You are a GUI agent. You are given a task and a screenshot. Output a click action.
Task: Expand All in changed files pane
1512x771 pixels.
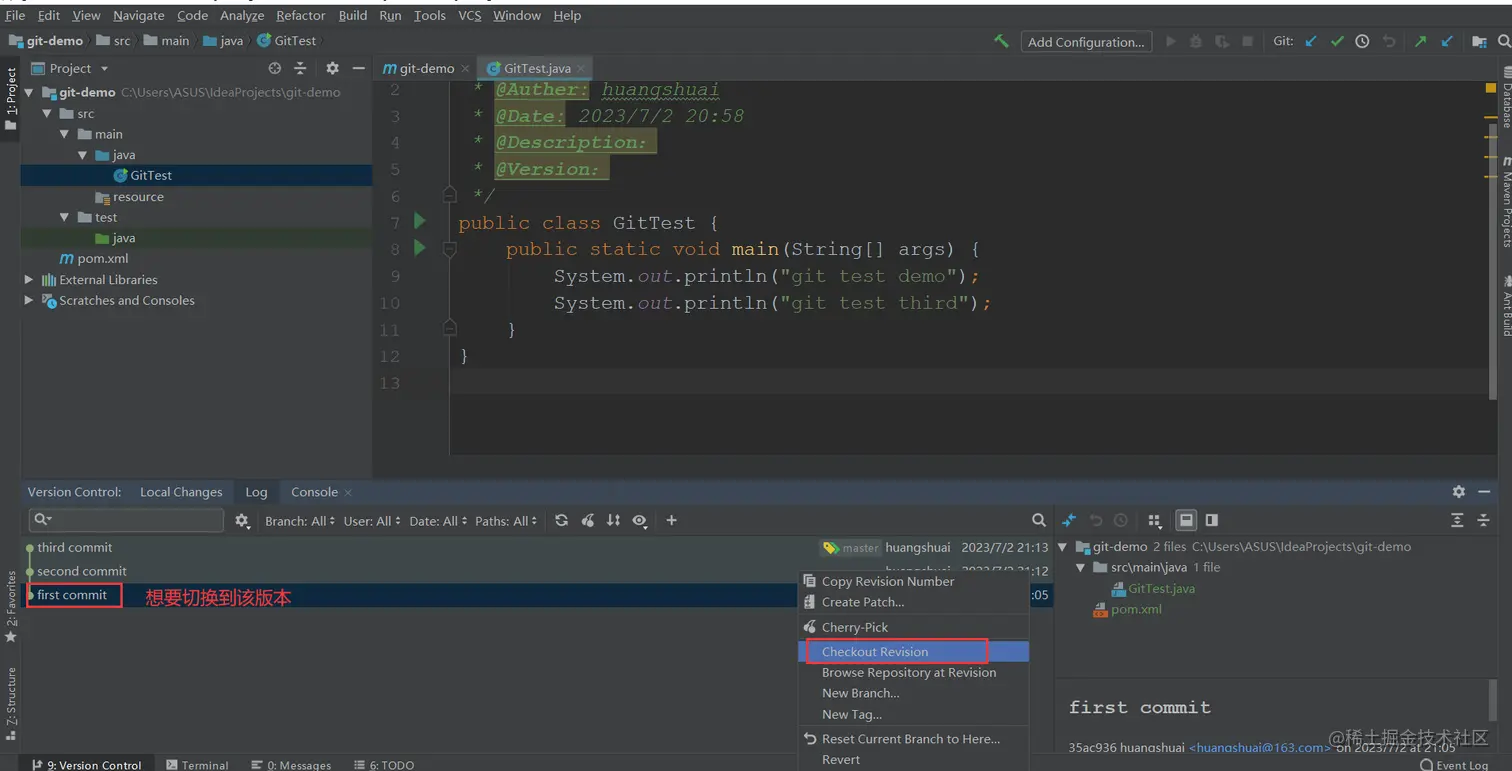[1457, 520]
